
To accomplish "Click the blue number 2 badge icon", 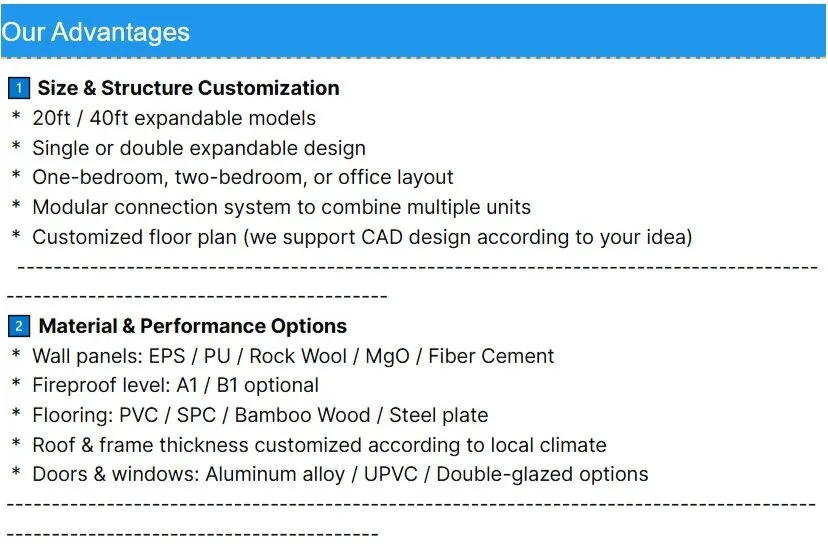I will click(x=19, y=326).
